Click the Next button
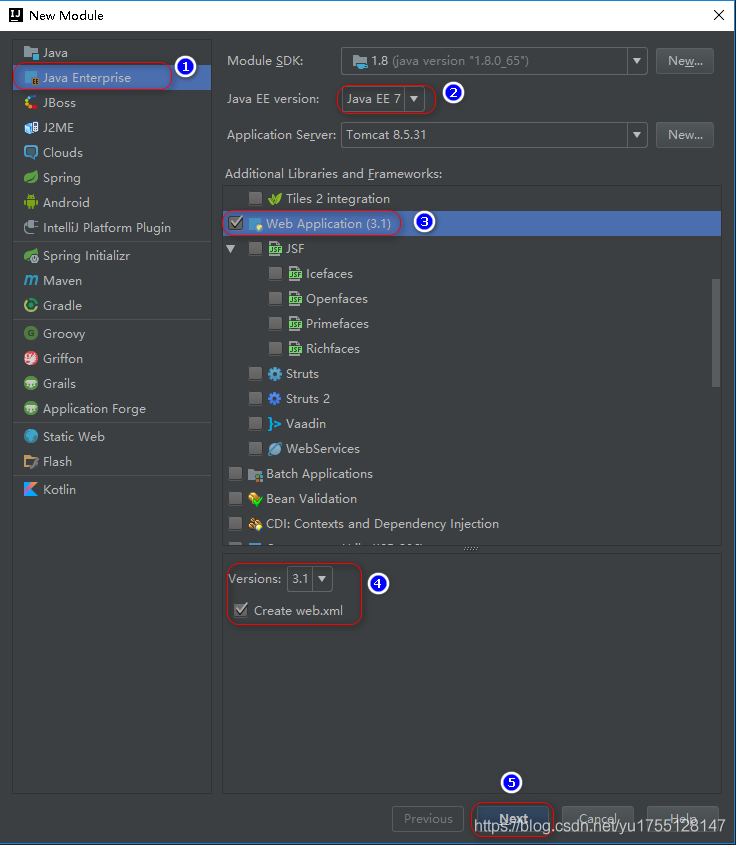The height and width of the screenshot is (845, 736). (513, 819)
